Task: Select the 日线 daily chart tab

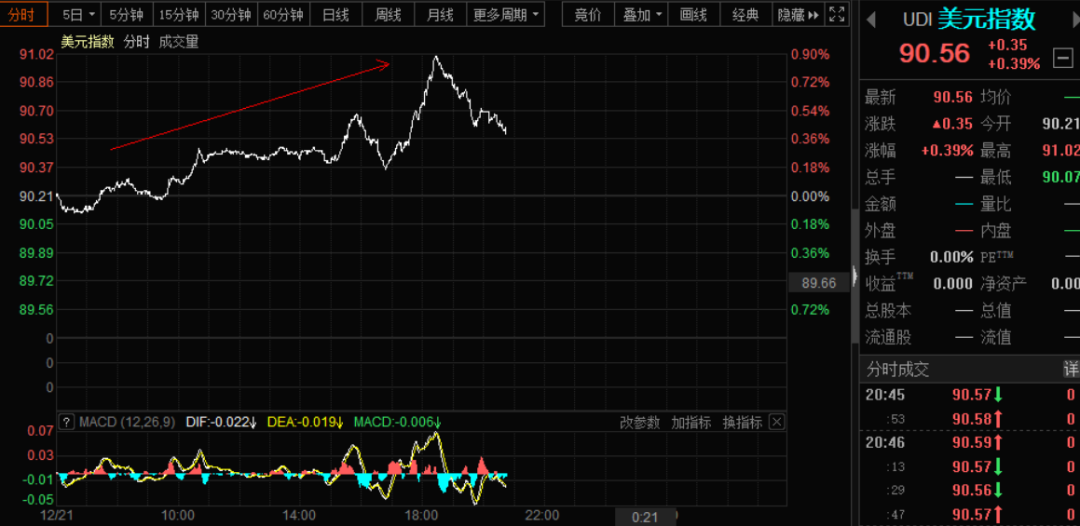Action: (x=336, y=15)
